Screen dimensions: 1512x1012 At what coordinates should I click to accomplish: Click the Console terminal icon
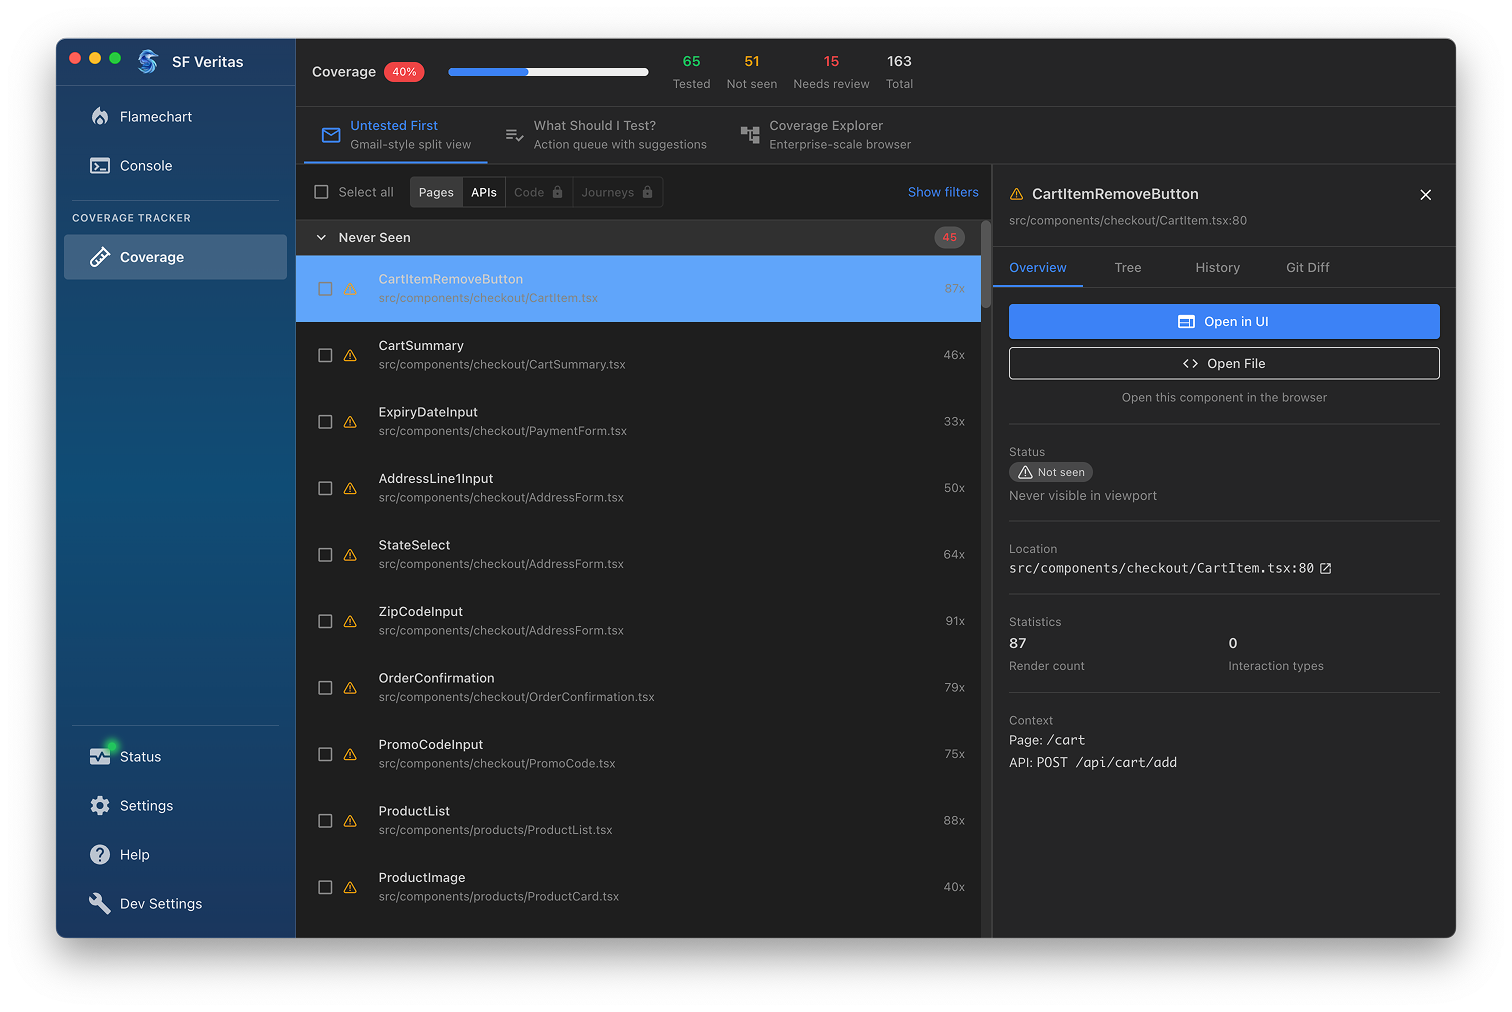point(100,166)
